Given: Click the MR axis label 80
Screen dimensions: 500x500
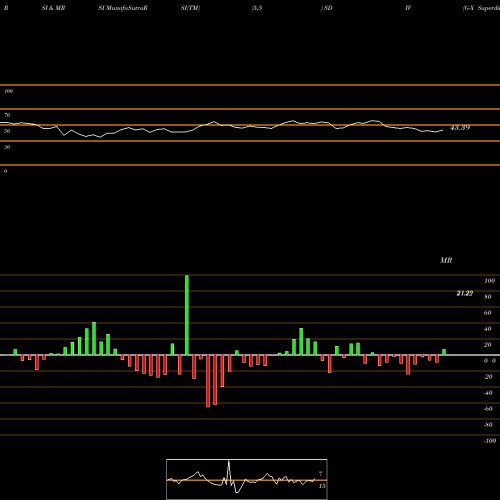Looking at the screenshot, I should (x=488, y=297).
